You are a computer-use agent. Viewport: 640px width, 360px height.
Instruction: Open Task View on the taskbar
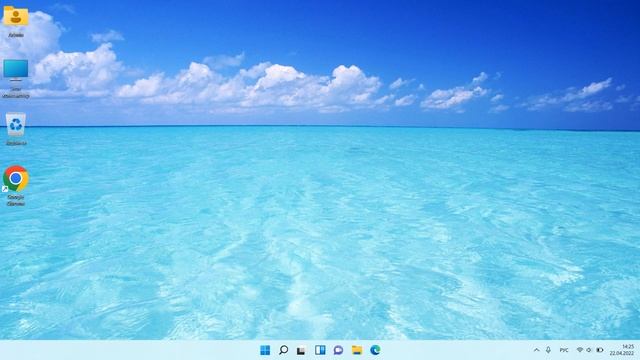pyautogui.click(x=301, y=350)
